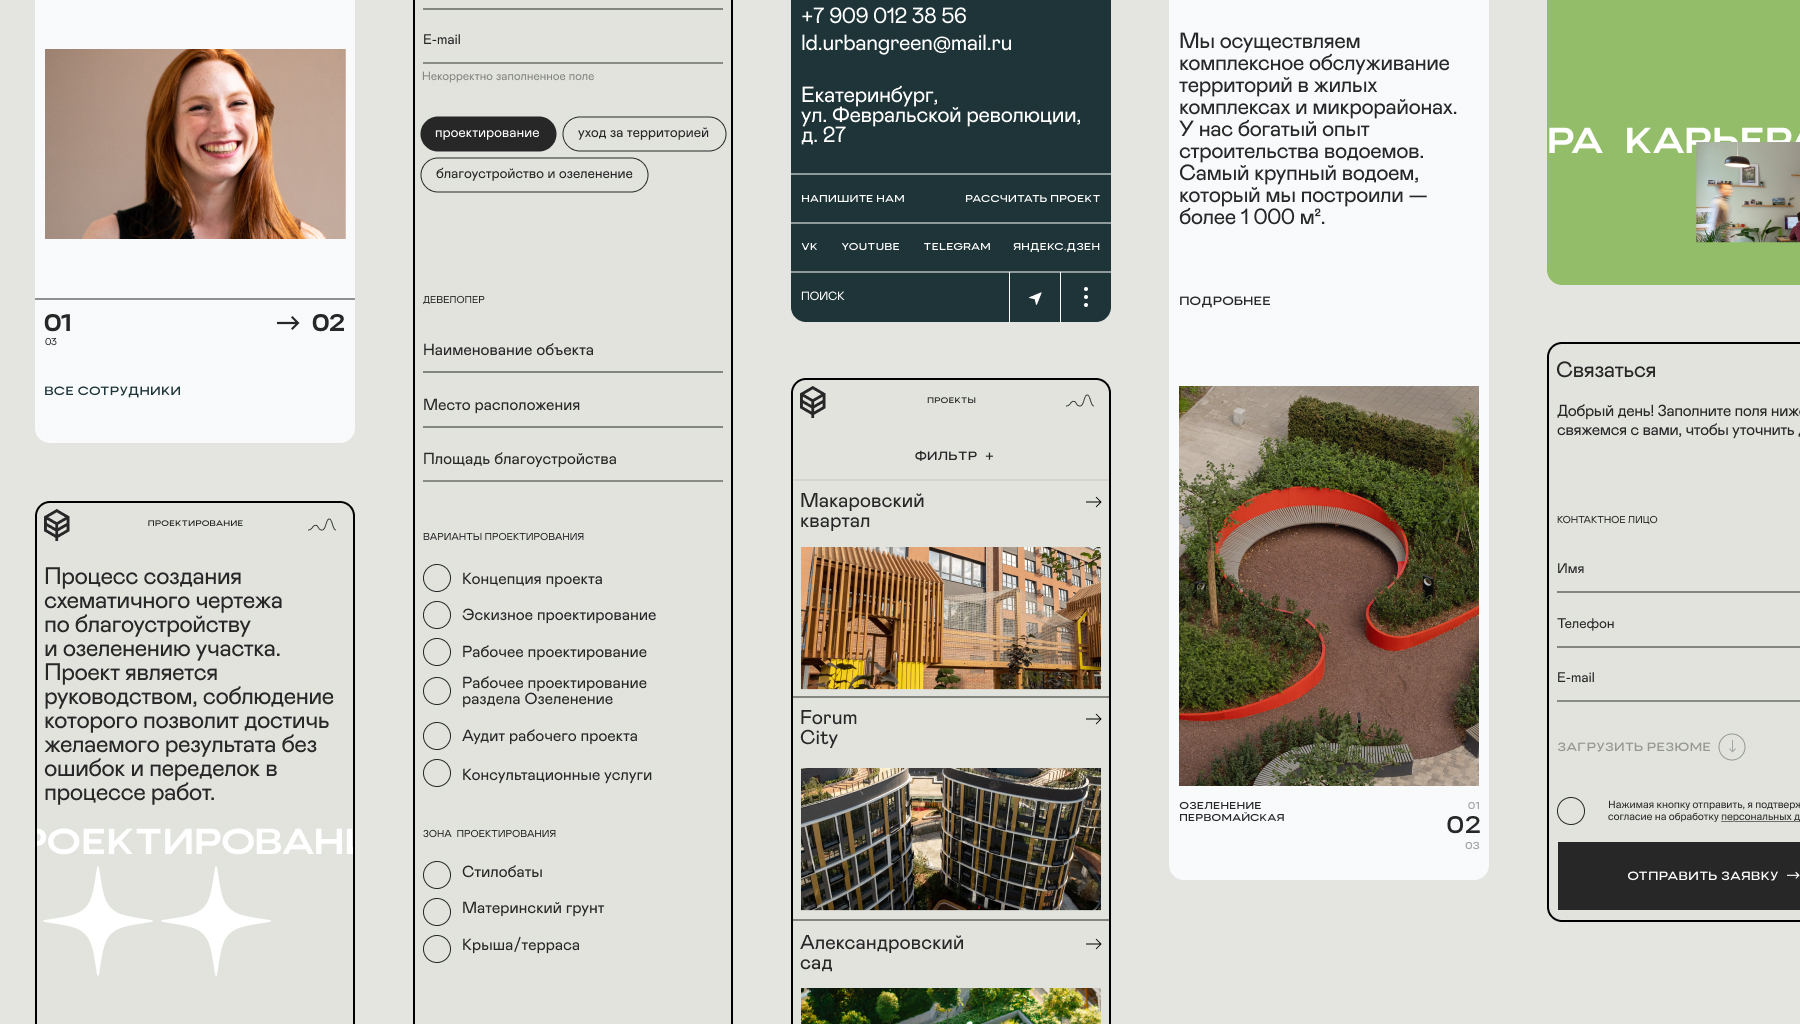Open the Telegram link in footer
The width and height of the screenshot is (1800, 1024).
[956, 247]
